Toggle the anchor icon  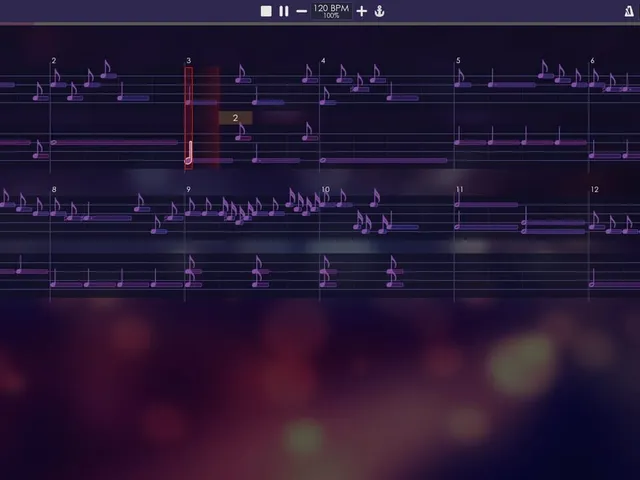coord(380,11)
